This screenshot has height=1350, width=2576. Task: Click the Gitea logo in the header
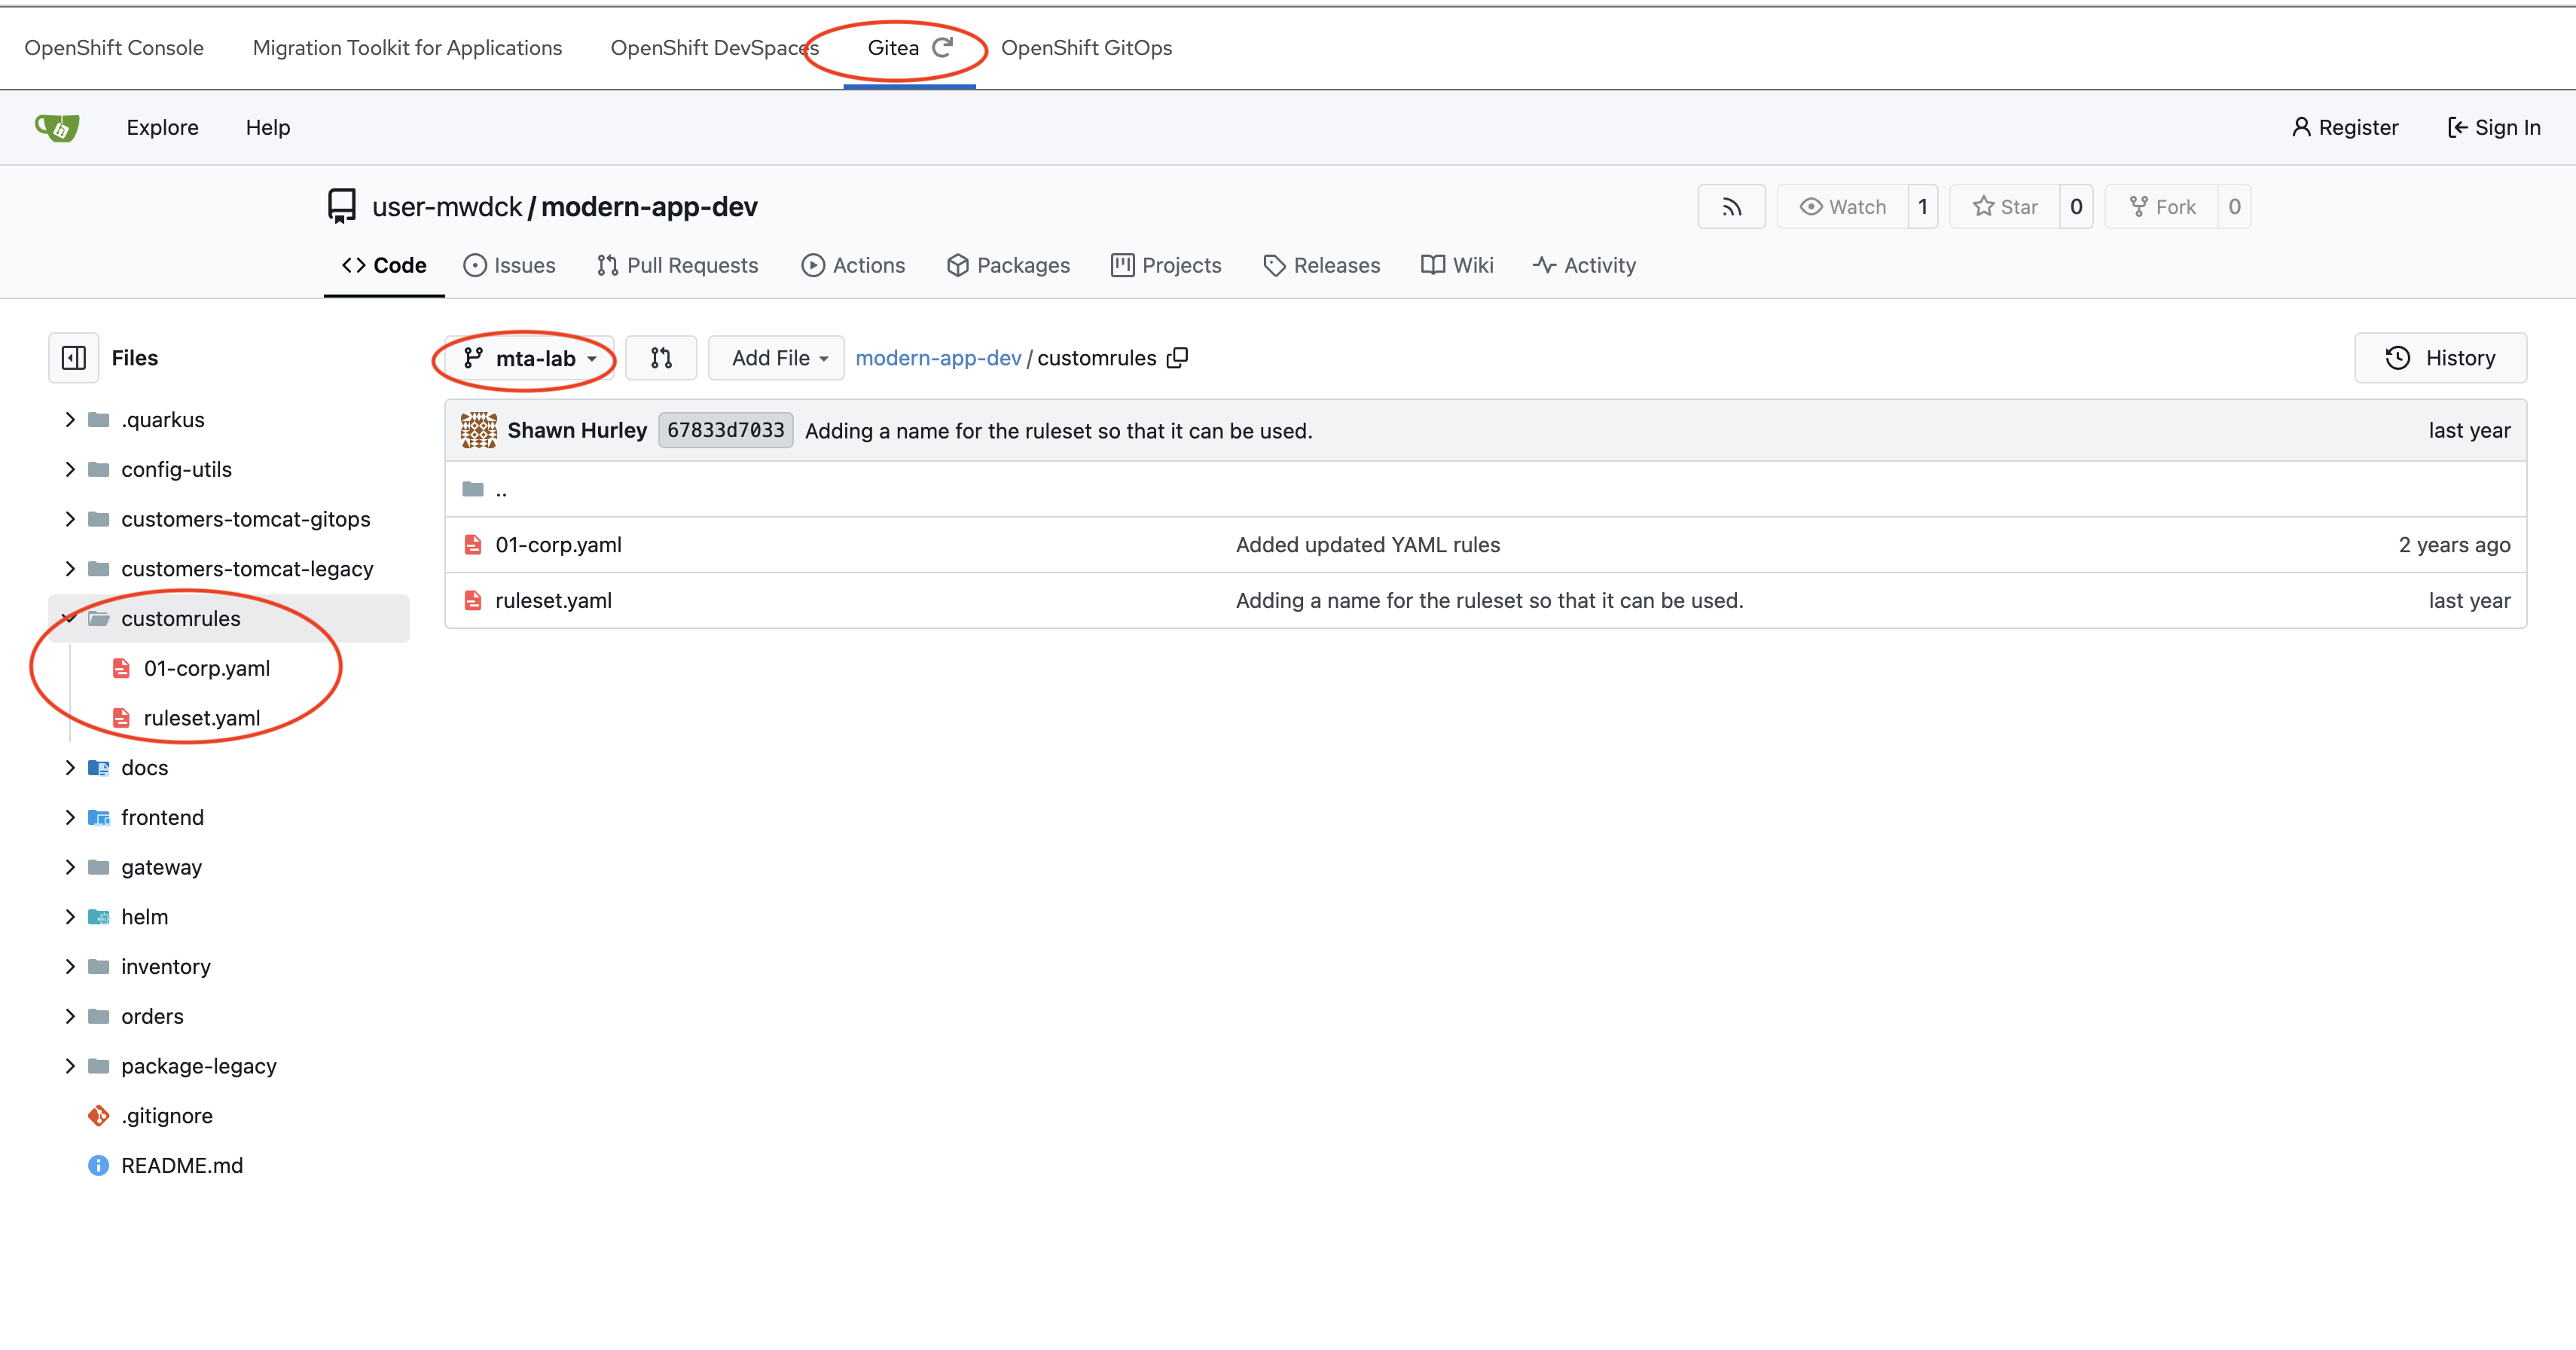[x=57, y=127]
